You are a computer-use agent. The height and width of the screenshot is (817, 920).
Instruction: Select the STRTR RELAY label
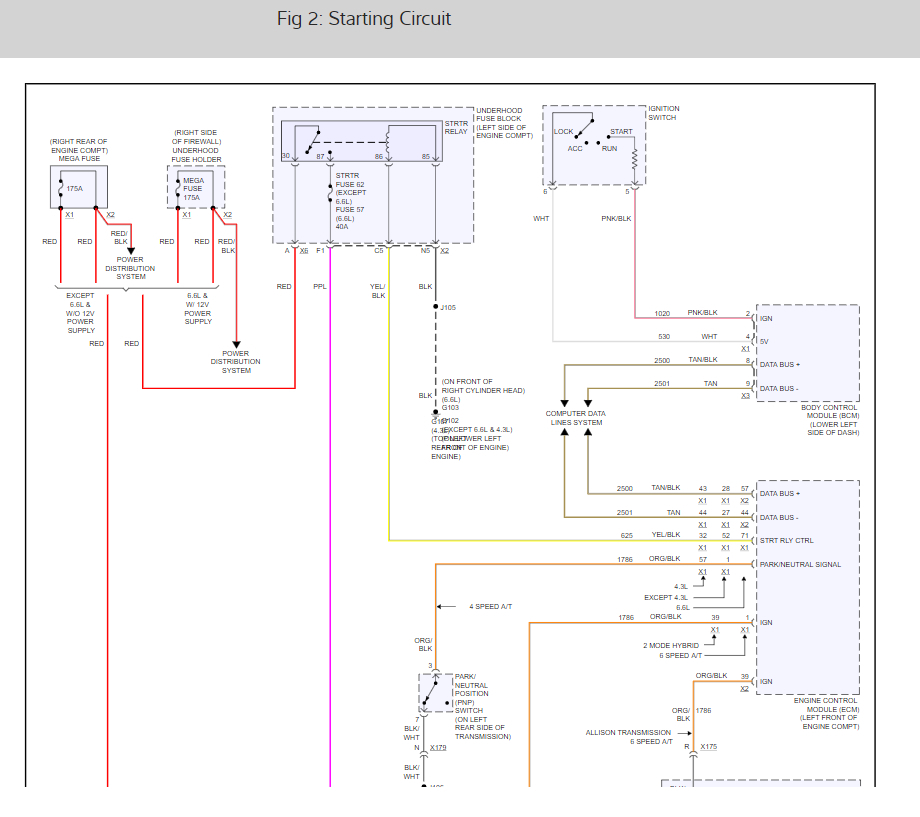pyautogui.click(x=456, y=127)
